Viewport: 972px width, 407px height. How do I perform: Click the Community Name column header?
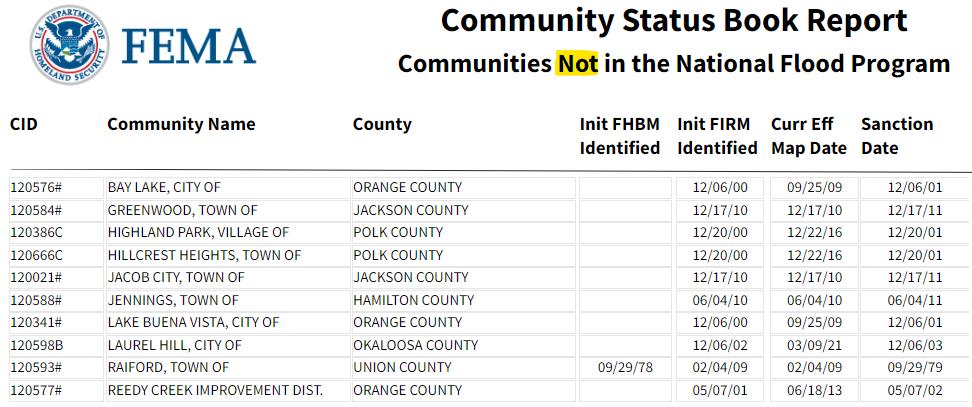coord(181,124)
